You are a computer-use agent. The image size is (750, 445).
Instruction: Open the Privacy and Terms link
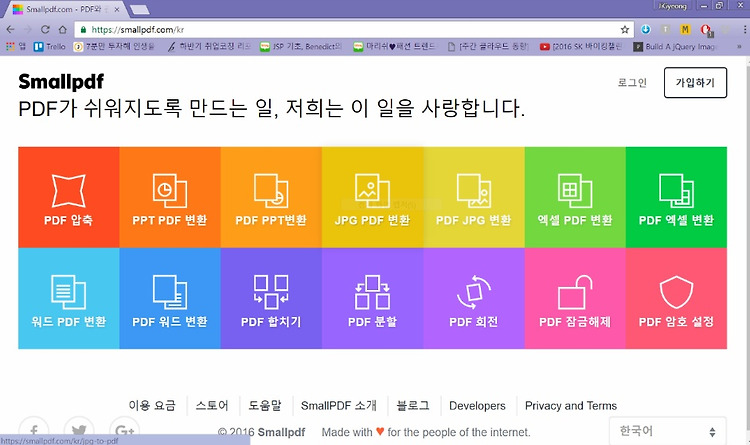click(x=571, y=406)
